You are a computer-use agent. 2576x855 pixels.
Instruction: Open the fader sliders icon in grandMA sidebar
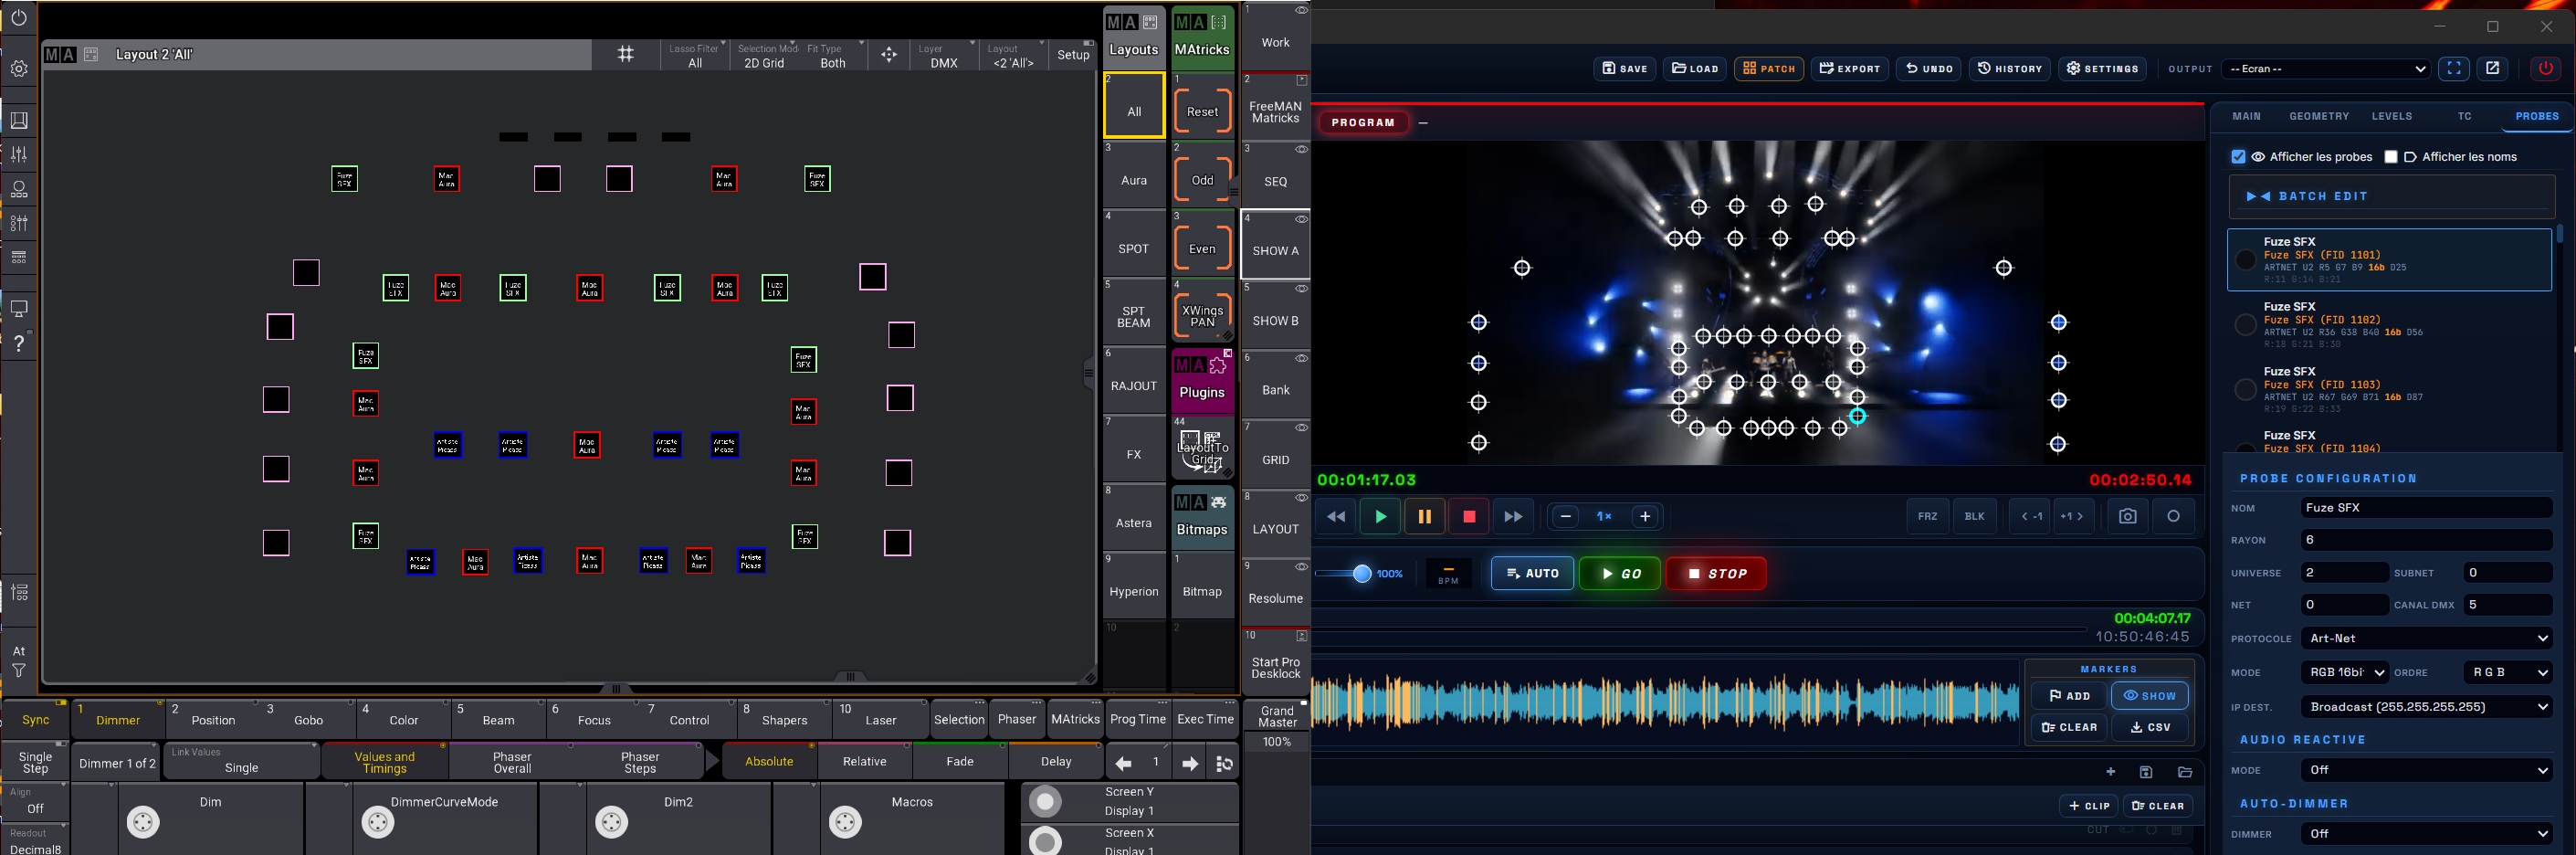pyautogui.click(x=19, y=154)
